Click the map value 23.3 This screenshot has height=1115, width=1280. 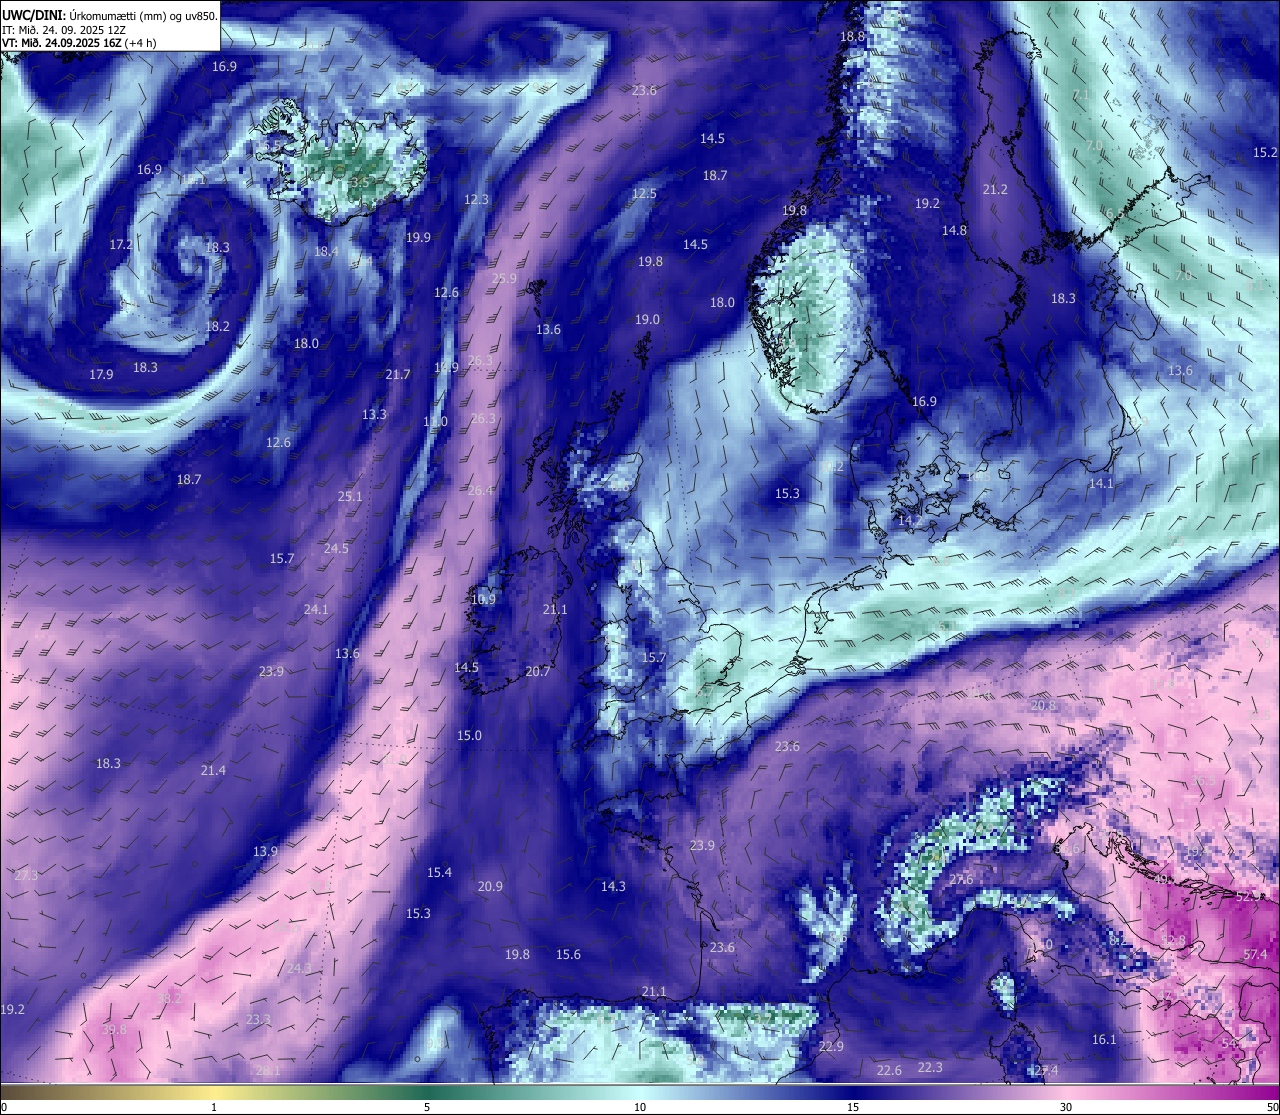[258, 1019]
